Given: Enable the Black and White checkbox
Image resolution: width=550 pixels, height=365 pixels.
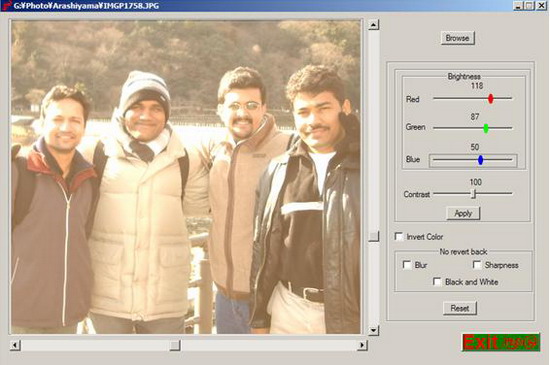Looking at the screenshot, I should 437,282.
